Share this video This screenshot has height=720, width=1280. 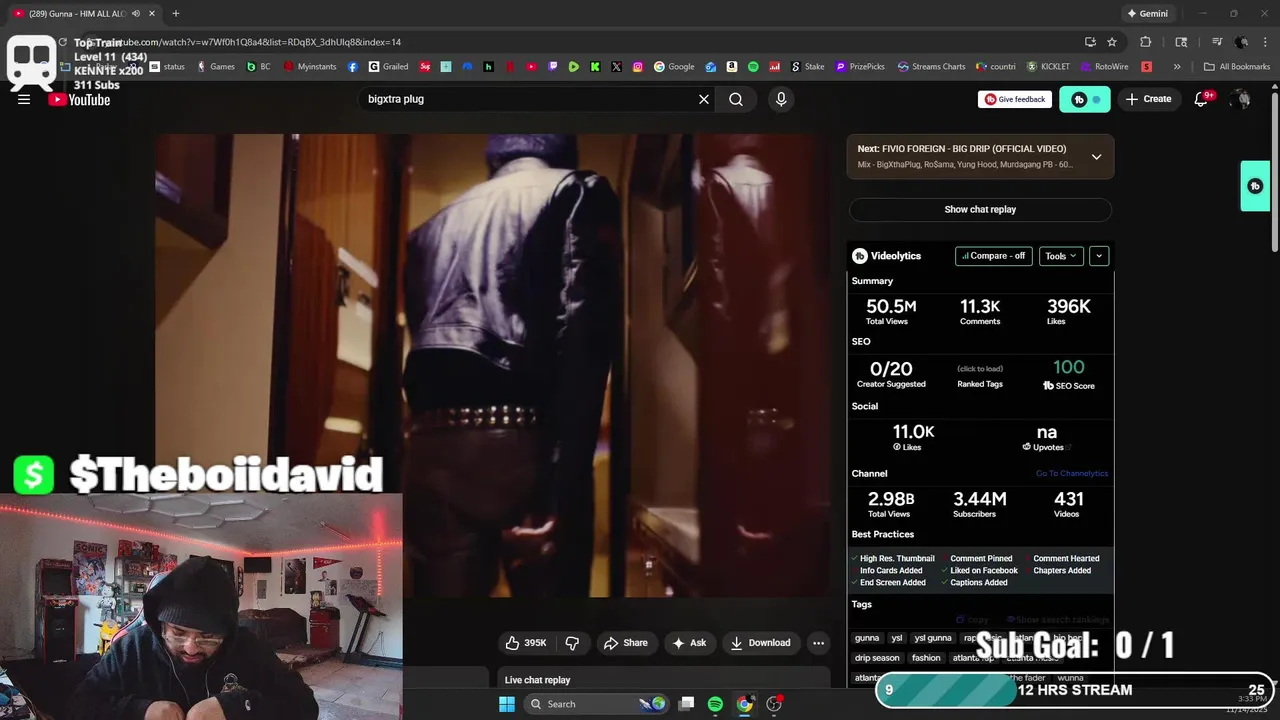[625, 643]
